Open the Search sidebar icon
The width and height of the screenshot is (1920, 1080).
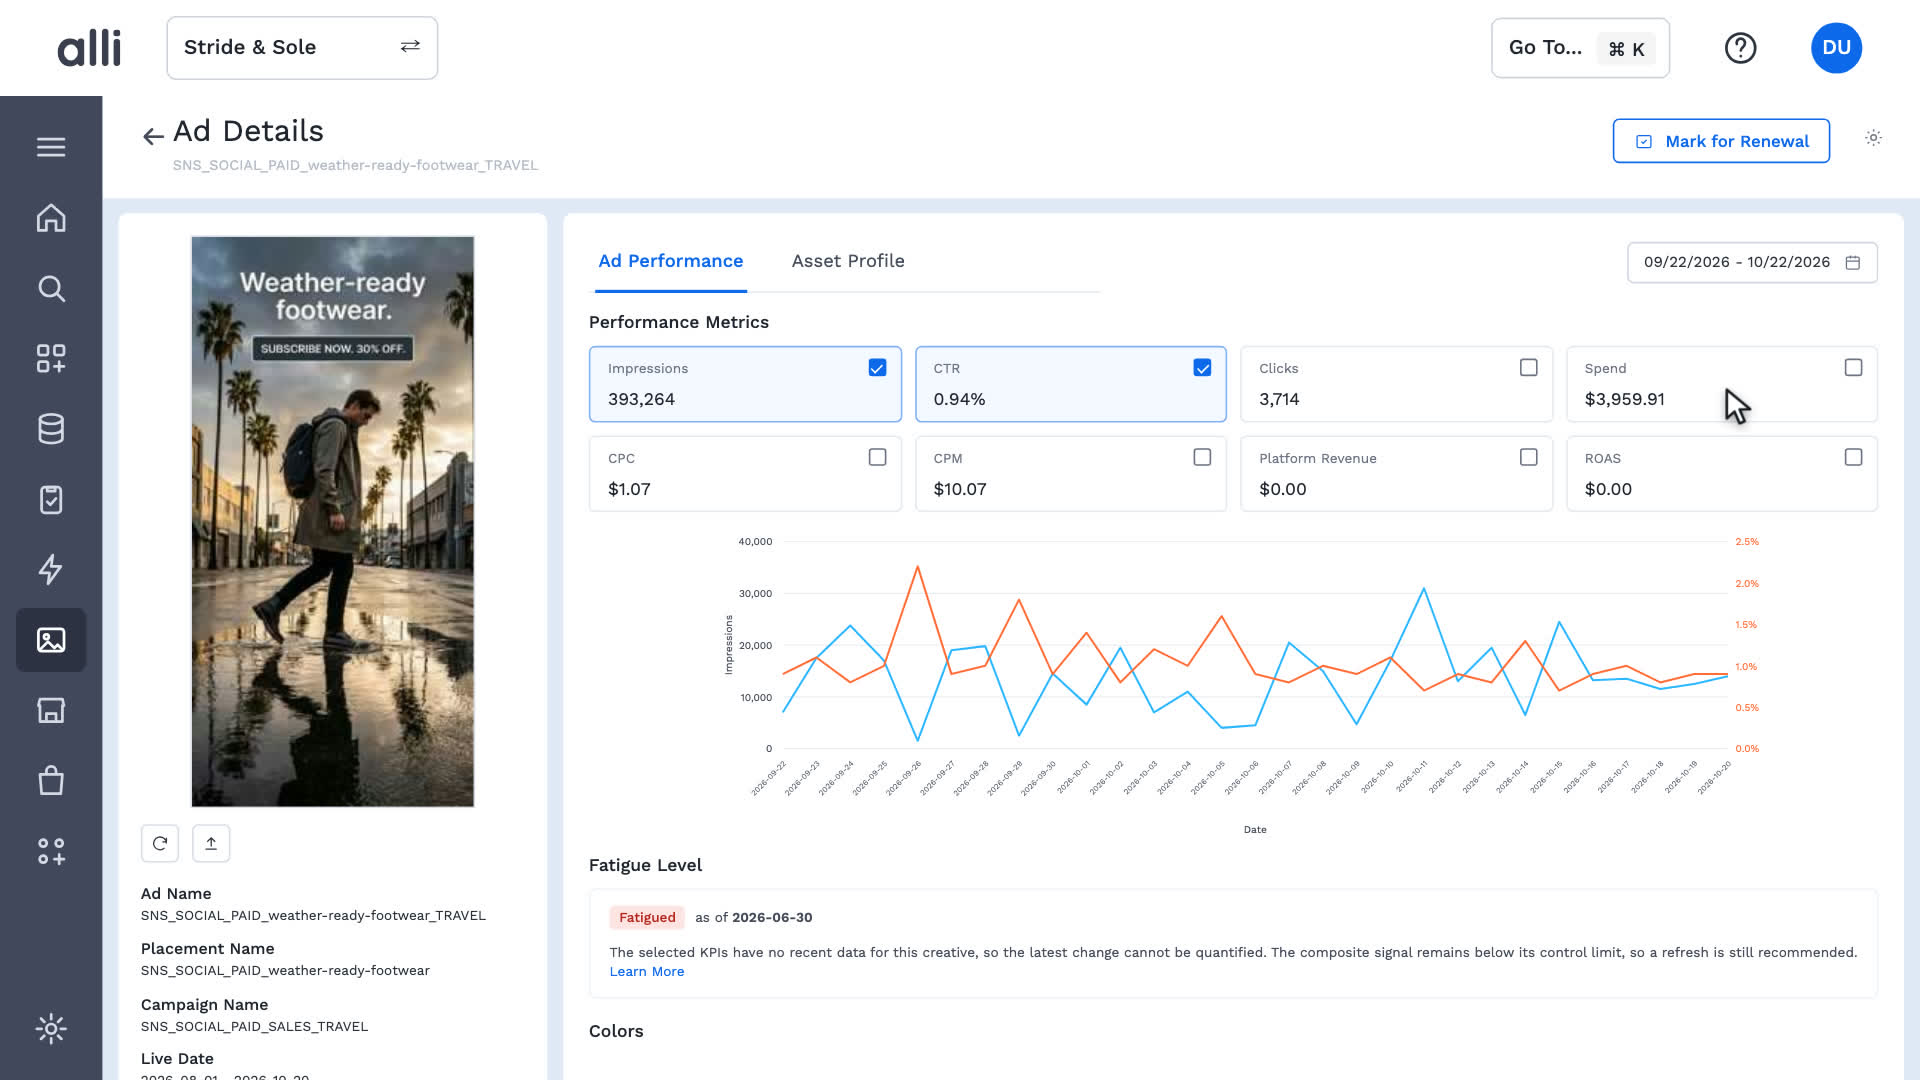point(51,289)
